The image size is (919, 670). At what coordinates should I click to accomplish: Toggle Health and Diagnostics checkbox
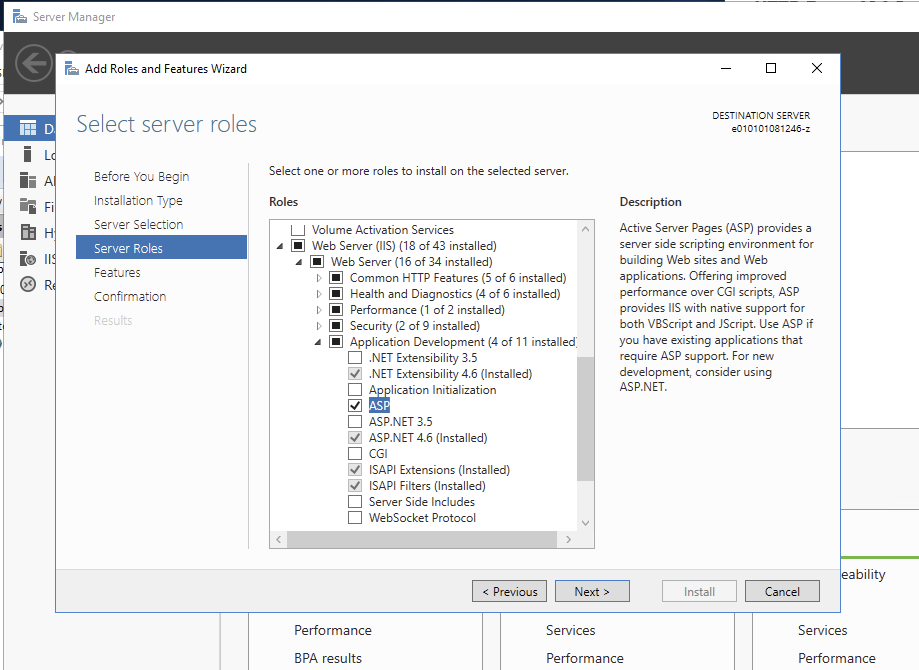(336, 294)
